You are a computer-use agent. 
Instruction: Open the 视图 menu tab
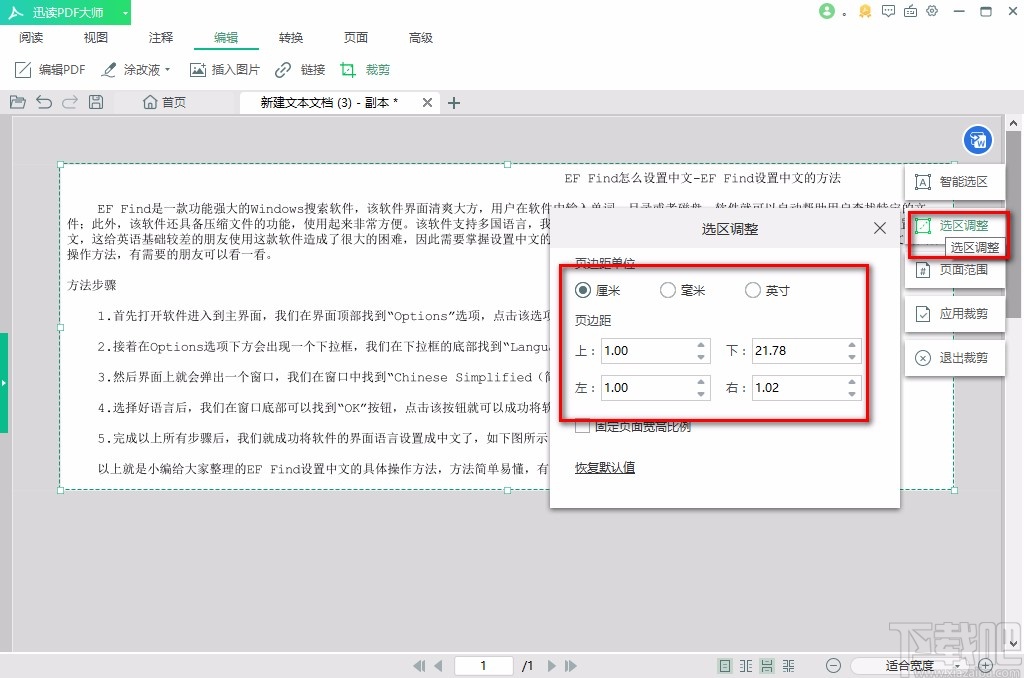pos(95,37)
